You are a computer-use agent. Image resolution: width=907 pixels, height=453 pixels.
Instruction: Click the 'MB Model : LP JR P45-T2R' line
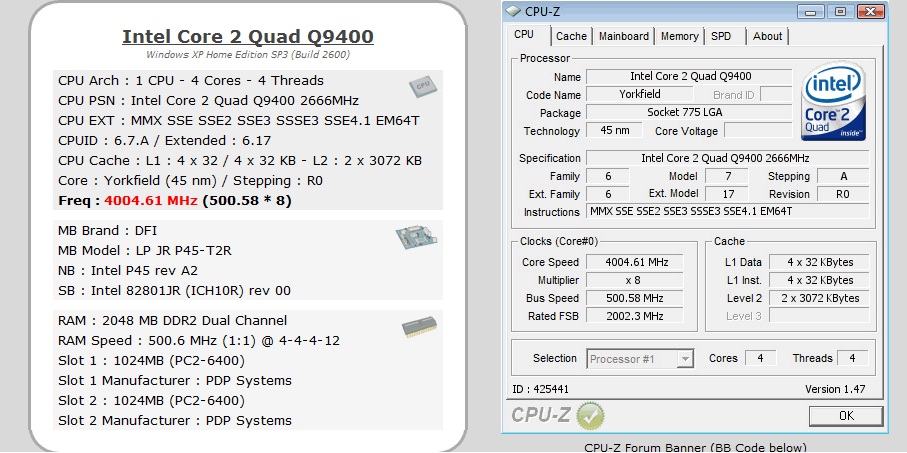[x=145, y=251]
